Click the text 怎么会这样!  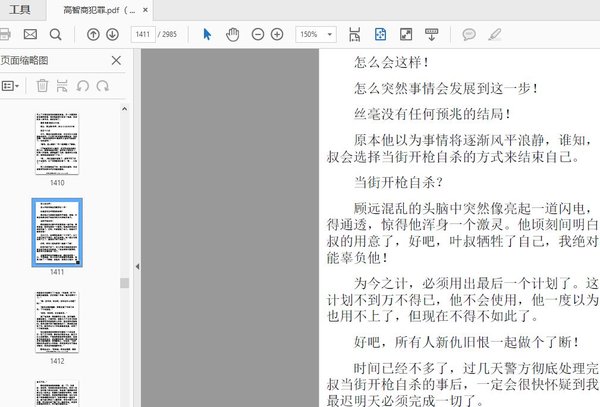[x=391, y=62]
